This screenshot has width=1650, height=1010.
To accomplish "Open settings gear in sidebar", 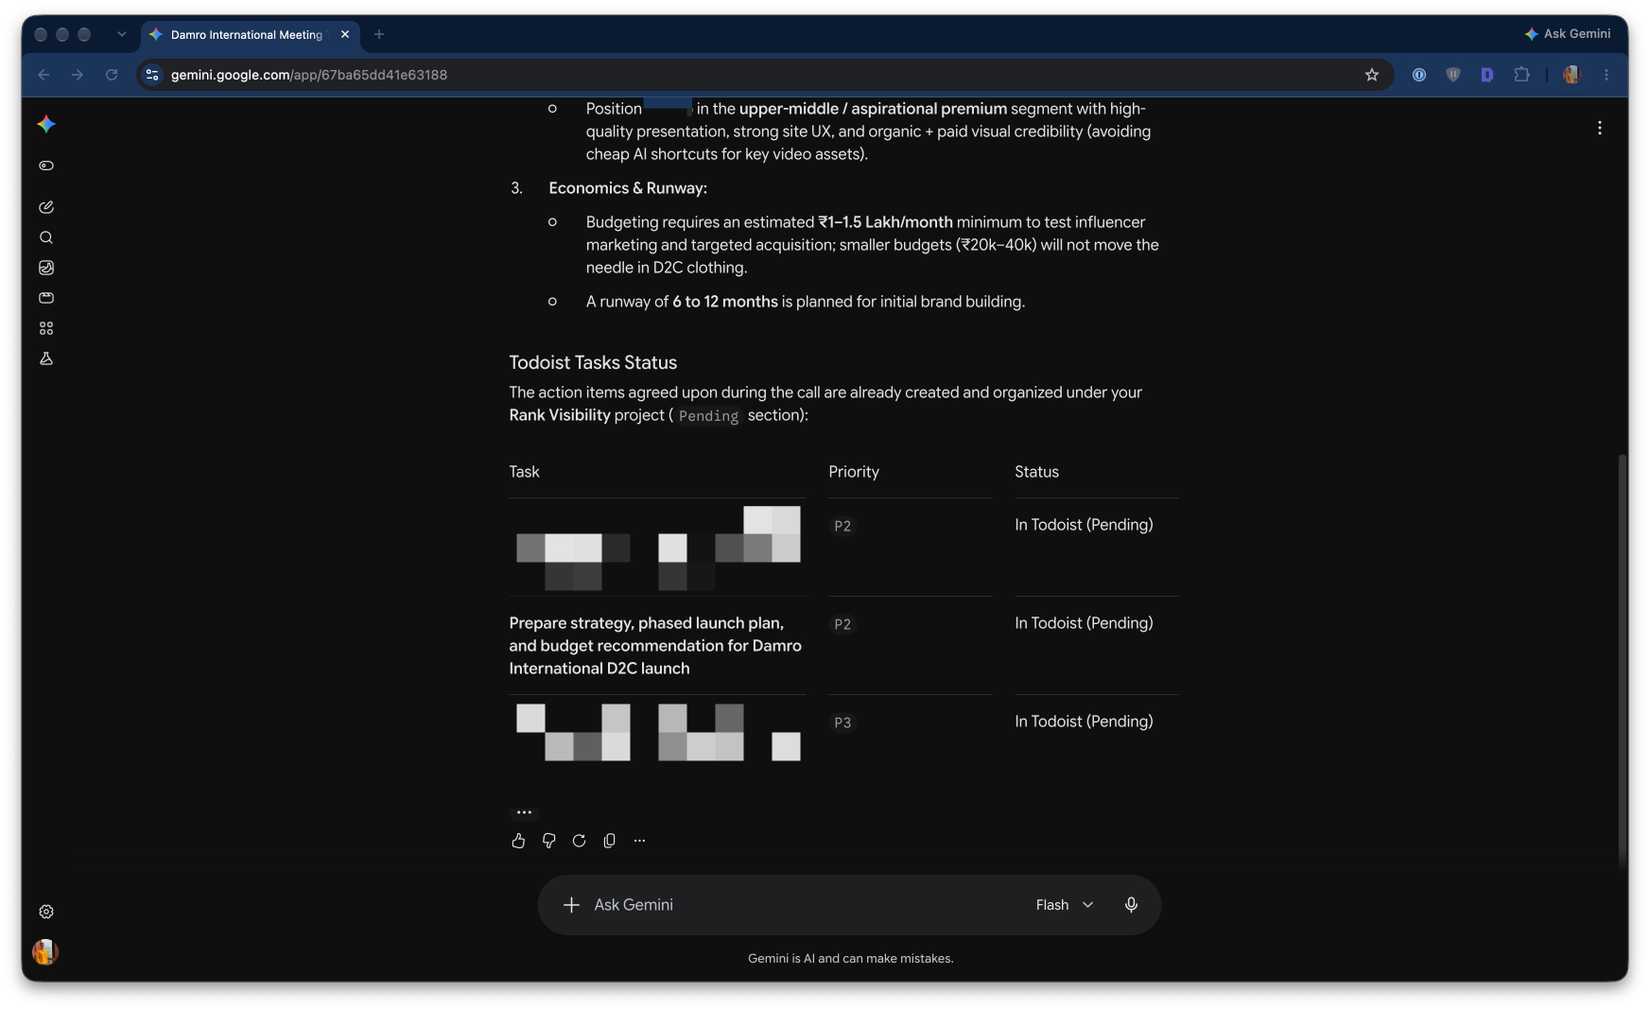I will [x=46, y=912].
